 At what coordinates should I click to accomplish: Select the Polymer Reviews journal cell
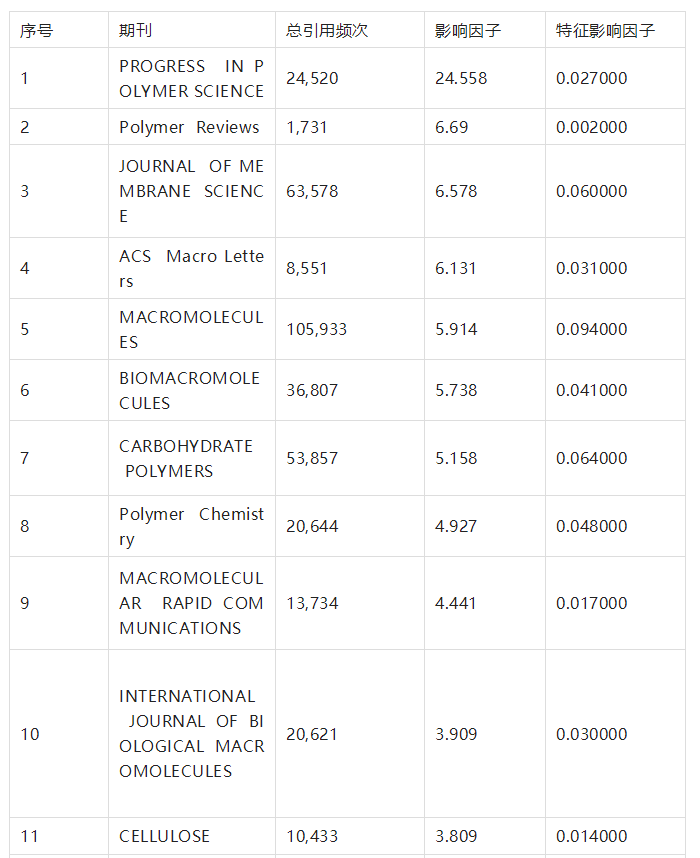(192, 127)
